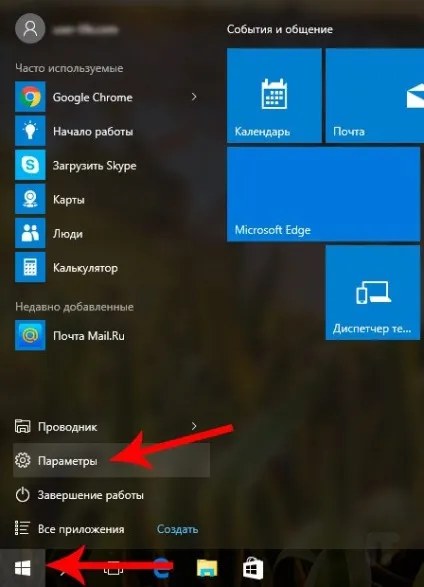Open the Store icon on the taskbar
Viewport: 424px width, 587px height.
(253, 569)
